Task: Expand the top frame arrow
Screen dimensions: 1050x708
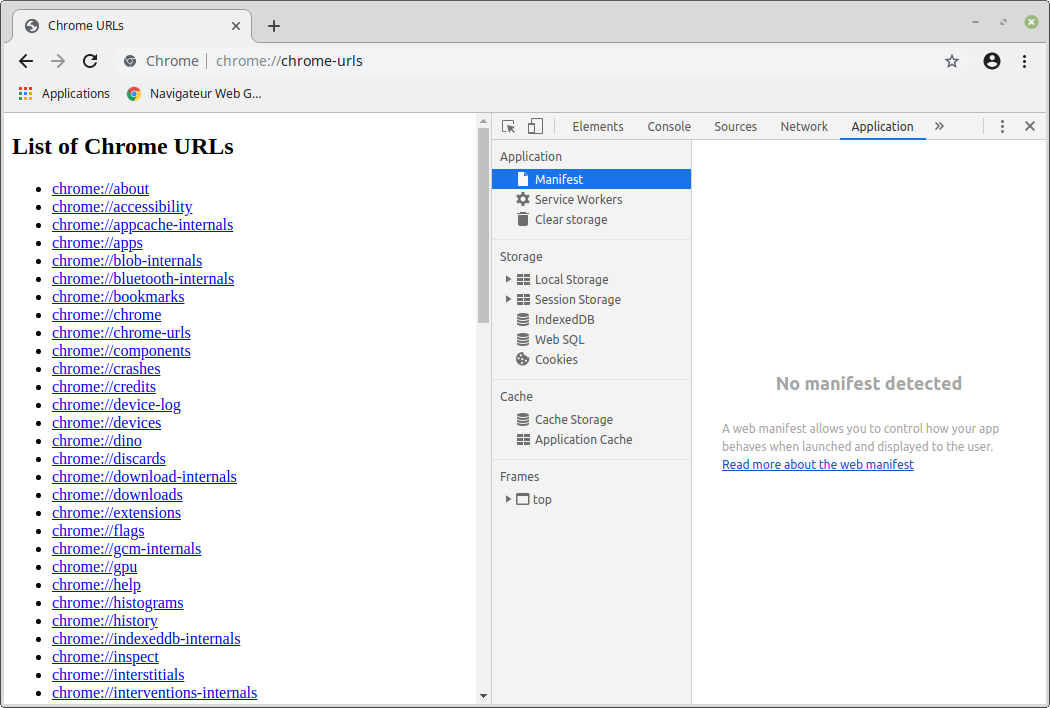Action: (x=508, y=499)
